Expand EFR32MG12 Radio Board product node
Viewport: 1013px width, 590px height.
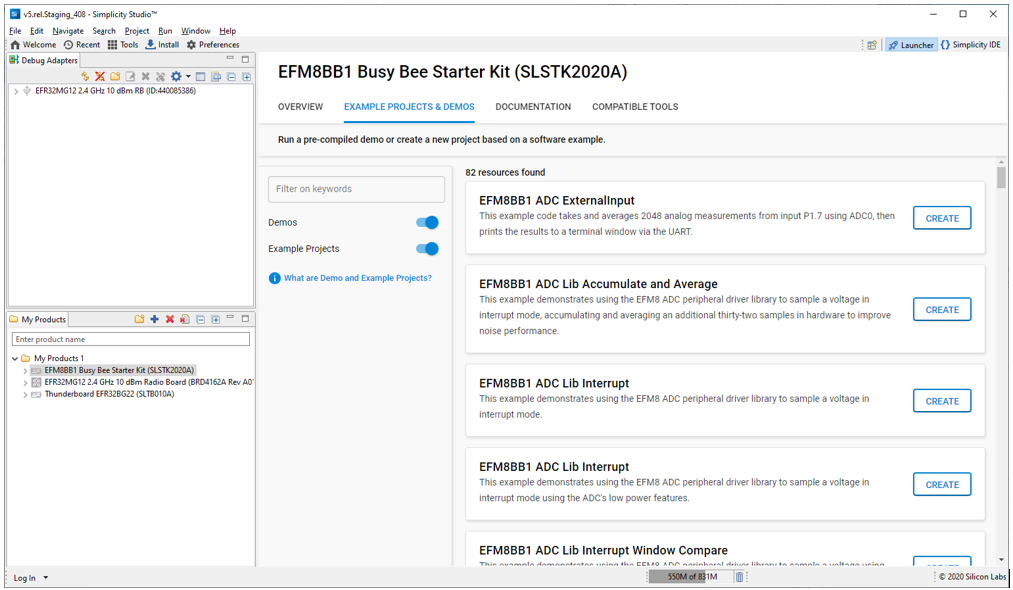[x=25, y=383]
